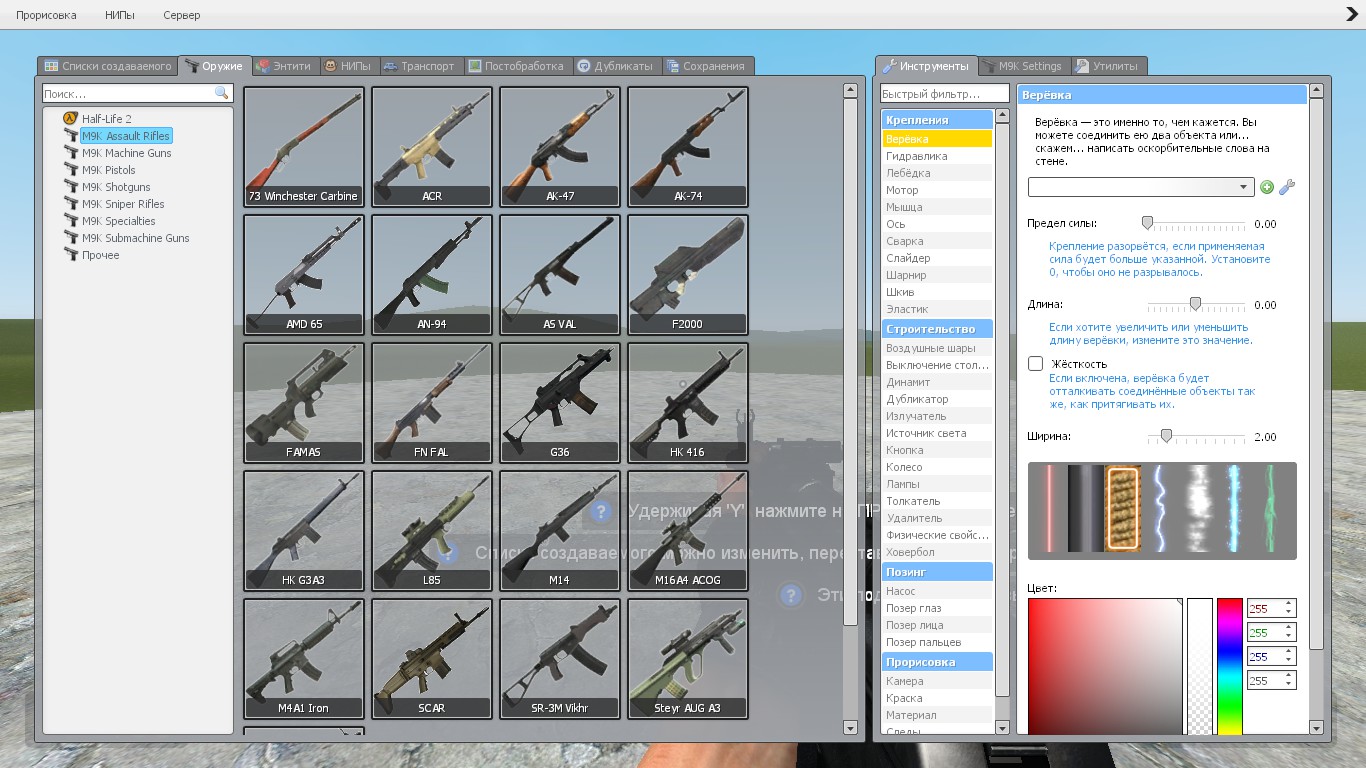The image size is (1366, 768).
Task: Choose the Steyr AUG A3 weapon
Action: click(688, 658)
